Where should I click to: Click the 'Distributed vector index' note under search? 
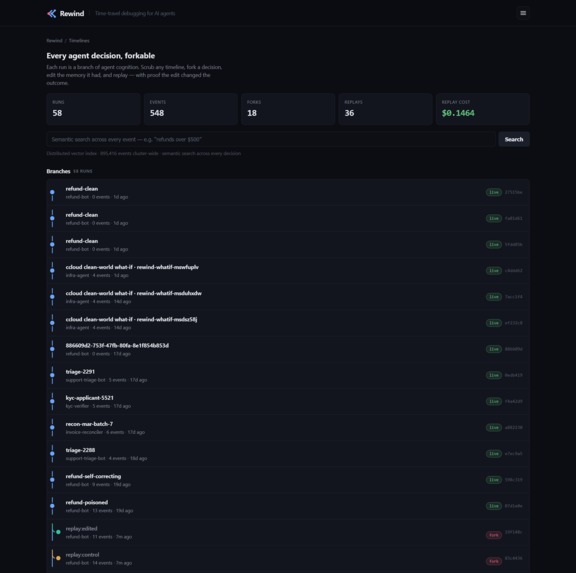pyautogui.click(x=144, y=154)
